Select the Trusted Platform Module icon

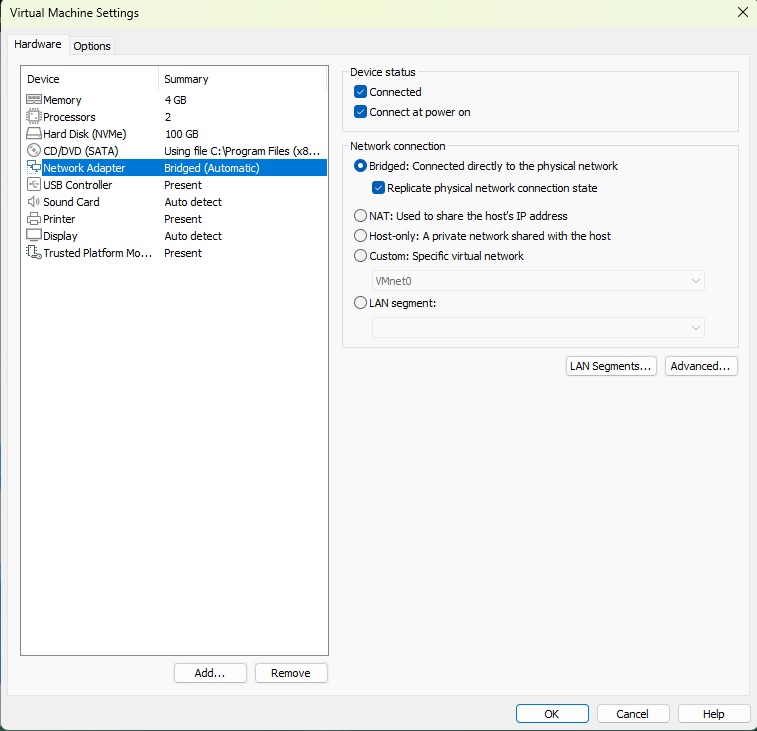pos(33,253)
